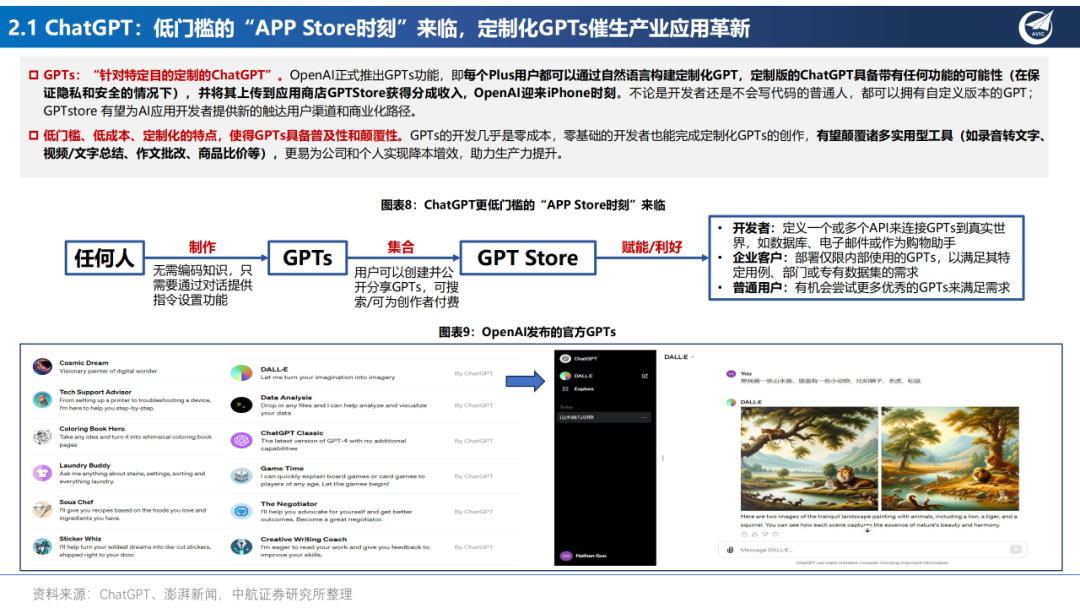1080x608 pixels.
Task: Click the 'Today' heading in black sidebar
Action: coord(566,407)
